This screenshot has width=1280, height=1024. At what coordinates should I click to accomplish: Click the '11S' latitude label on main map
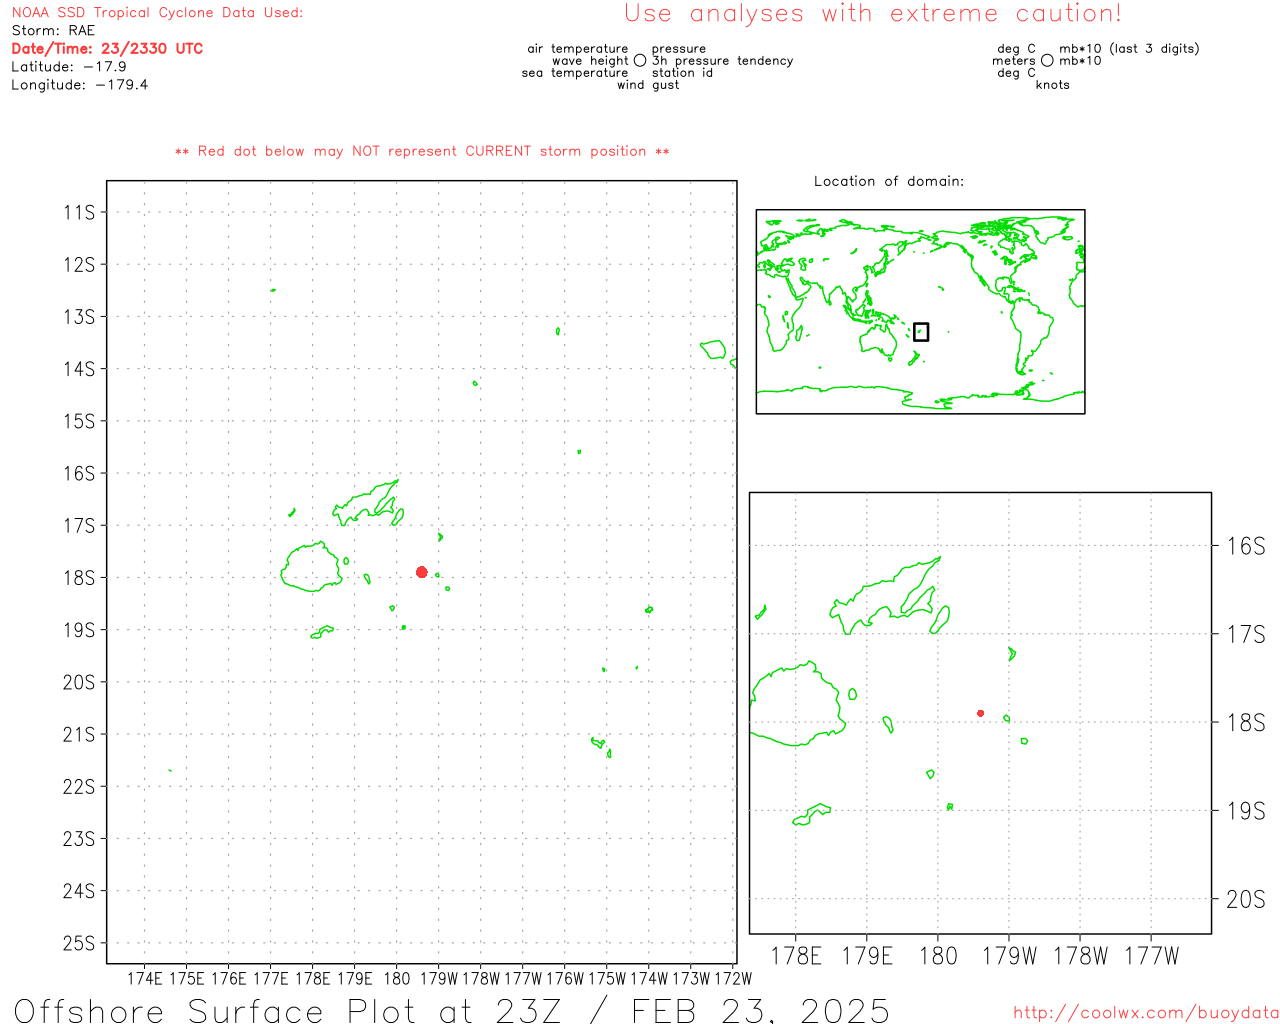[79, 212]
